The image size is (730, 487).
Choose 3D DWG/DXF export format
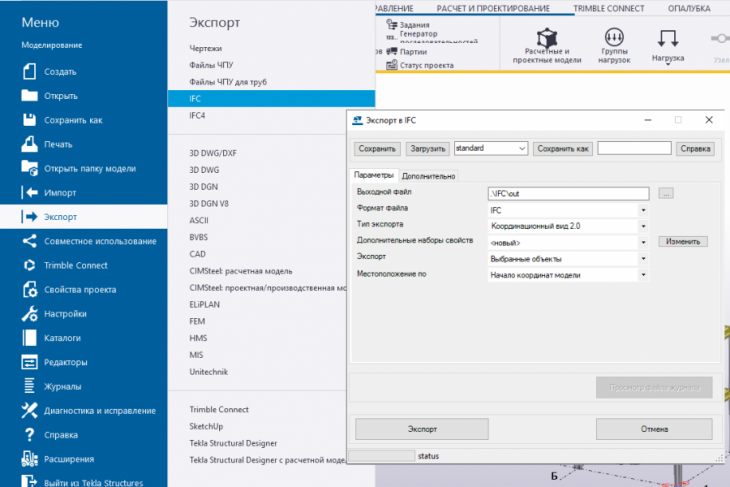pos(212,153)
